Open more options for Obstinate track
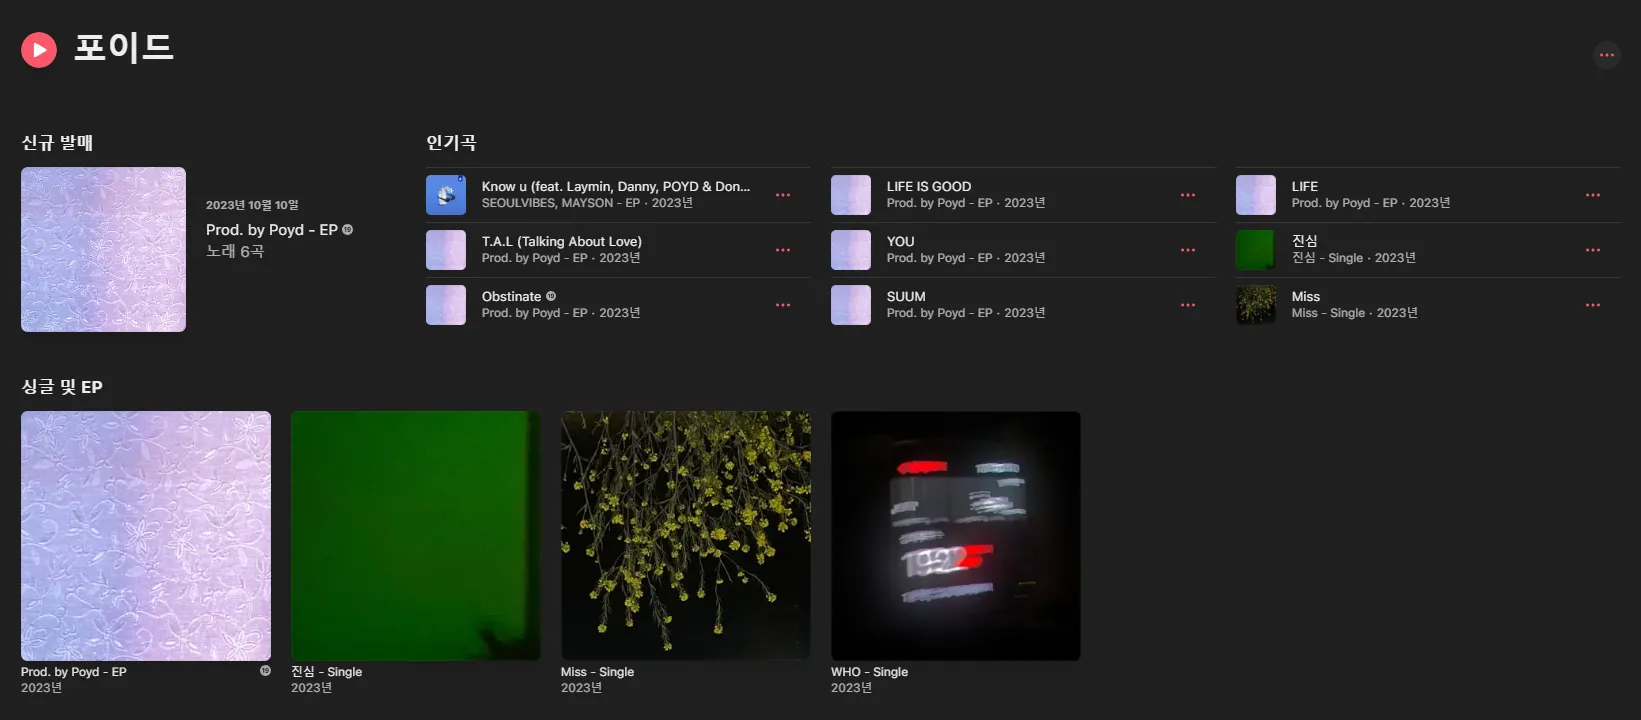The image size is (1641, 720). point(783,305)
